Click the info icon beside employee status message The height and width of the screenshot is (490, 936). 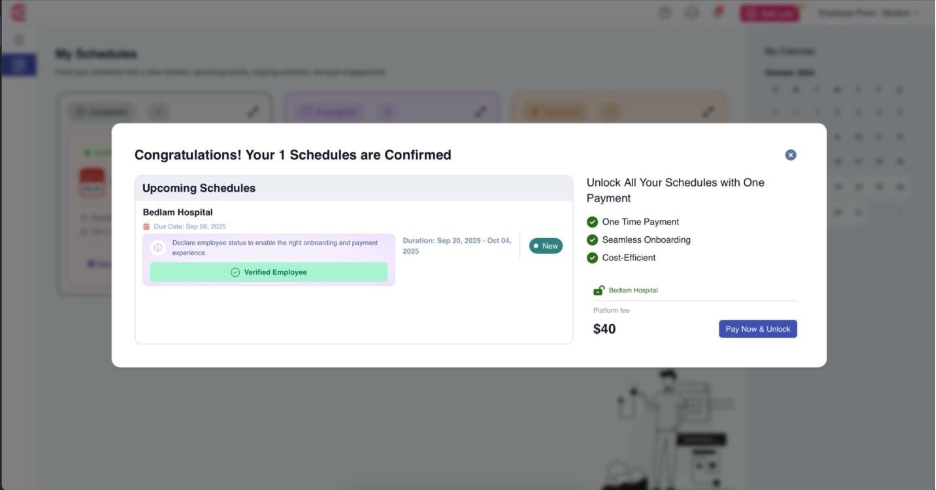pyautogui.click(x=158, y=247)
